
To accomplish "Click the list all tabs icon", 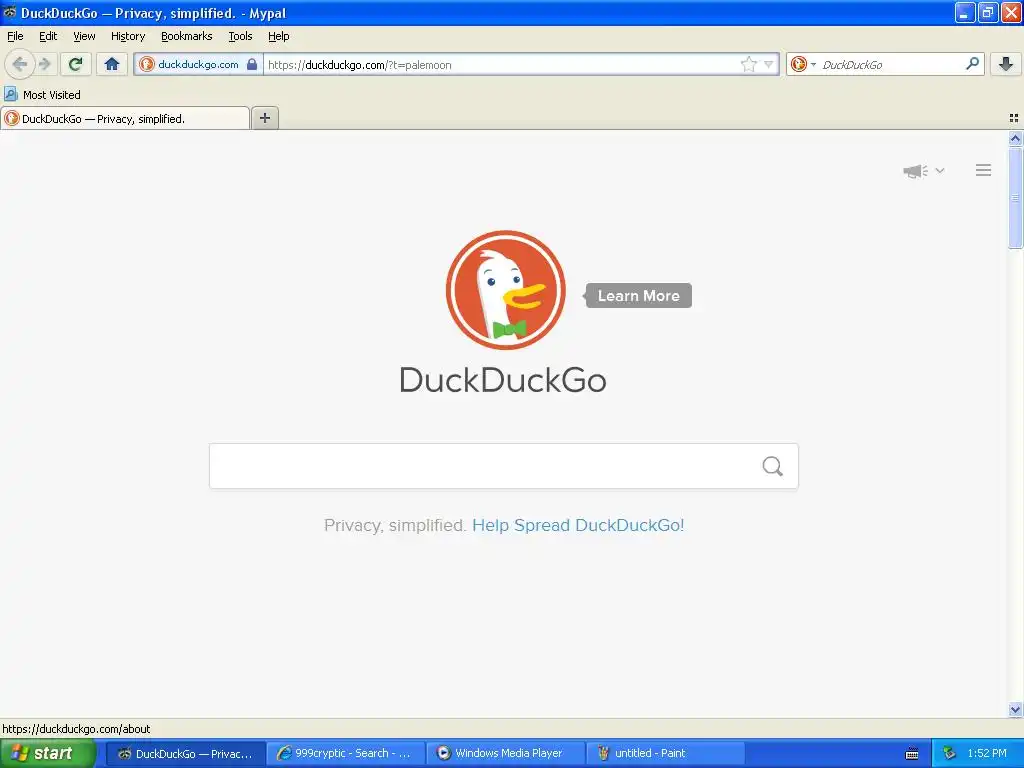I will [x=1014, y=118].
